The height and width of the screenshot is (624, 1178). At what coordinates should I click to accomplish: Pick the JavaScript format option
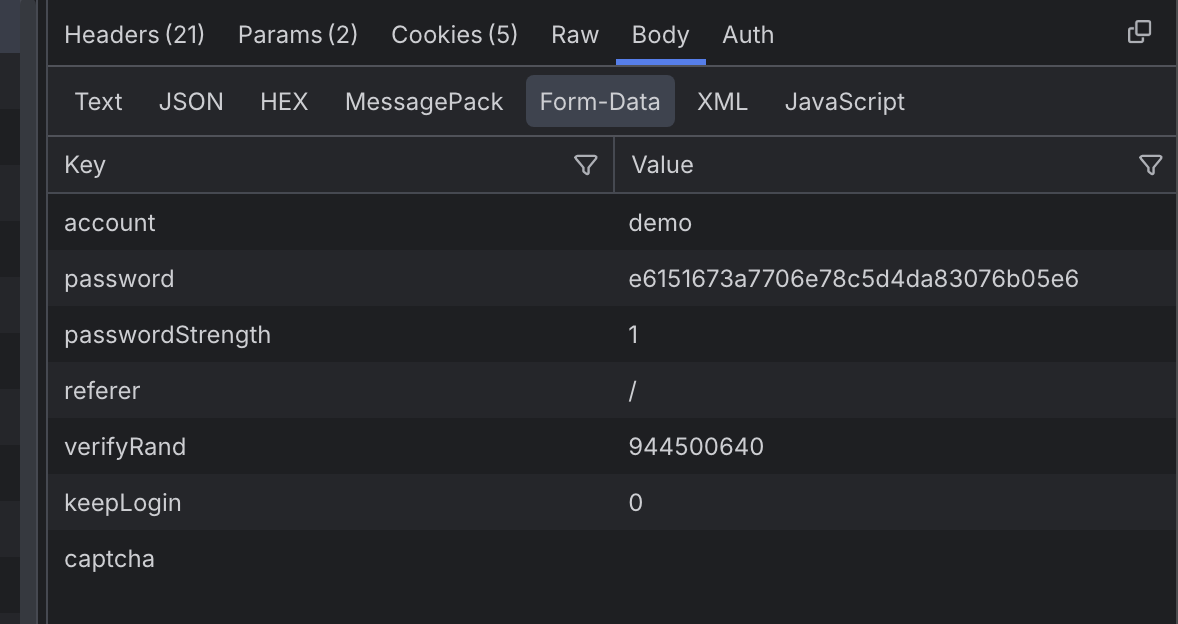(x=844, y=102)
